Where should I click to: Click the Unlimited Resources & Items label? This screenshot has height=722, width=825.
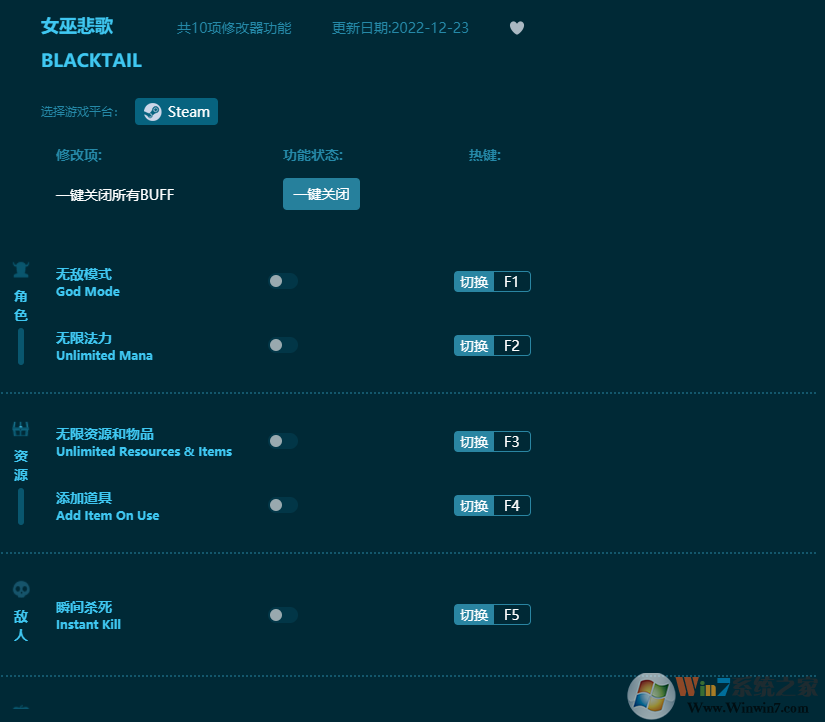[x=144, y=452]
